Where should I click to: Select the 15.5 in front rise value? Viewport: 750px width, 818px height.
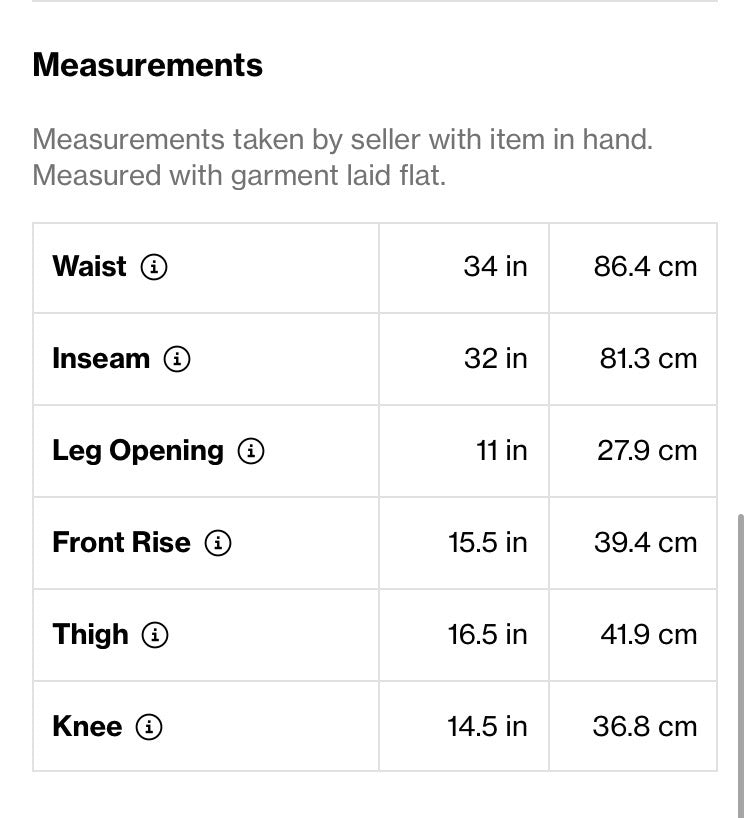tap(488, 543)
